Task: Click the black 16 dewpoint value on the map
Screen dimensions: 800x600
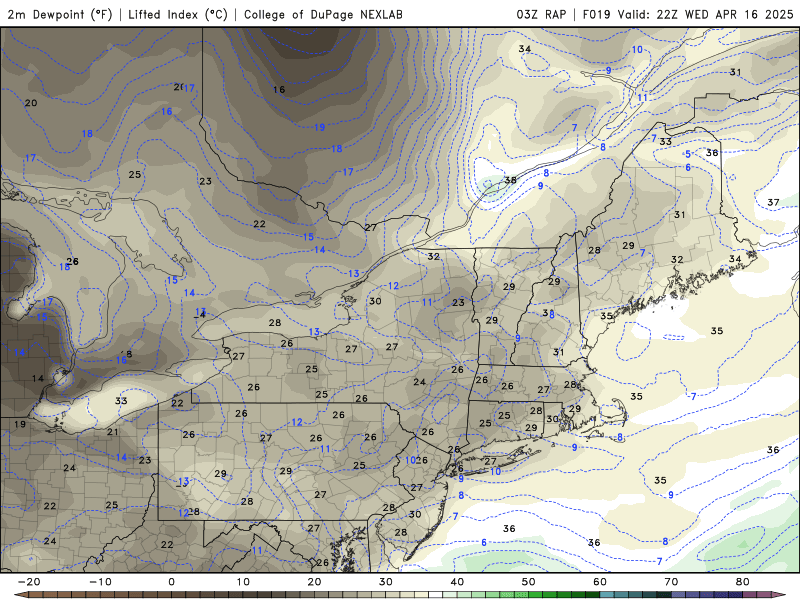Action: tap(279, 90)
